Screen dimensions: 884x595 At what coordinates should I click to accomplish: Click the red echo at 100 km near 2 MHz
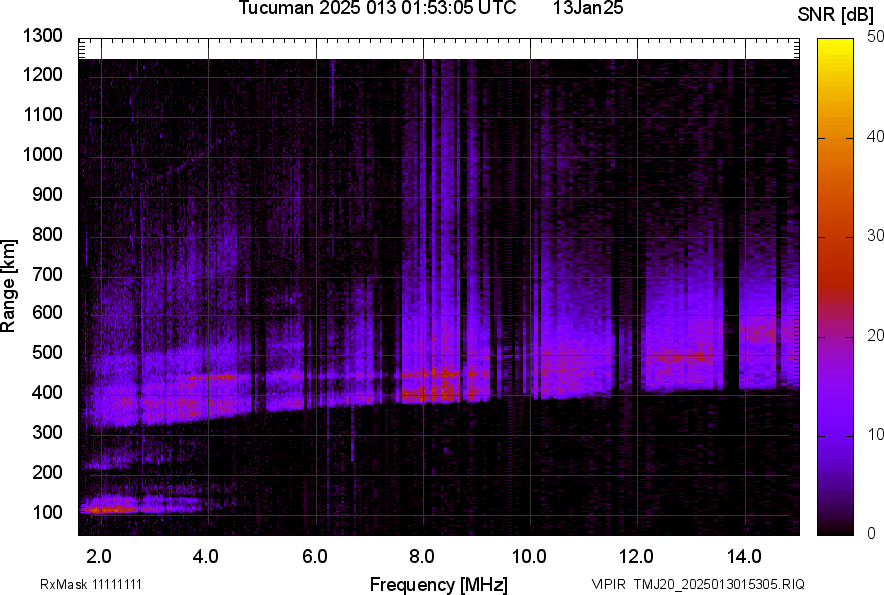point(108,509)
